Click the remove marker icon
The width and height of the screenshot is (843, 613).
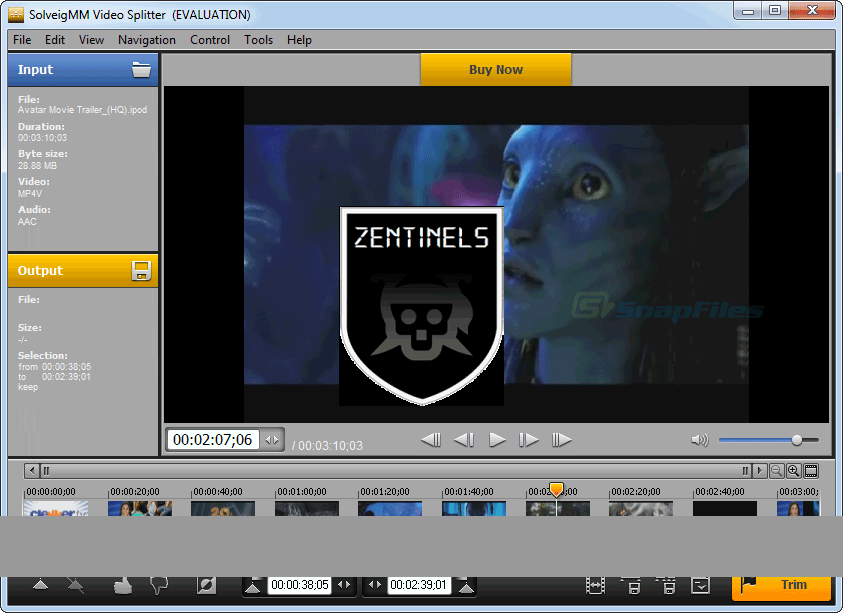76,585
